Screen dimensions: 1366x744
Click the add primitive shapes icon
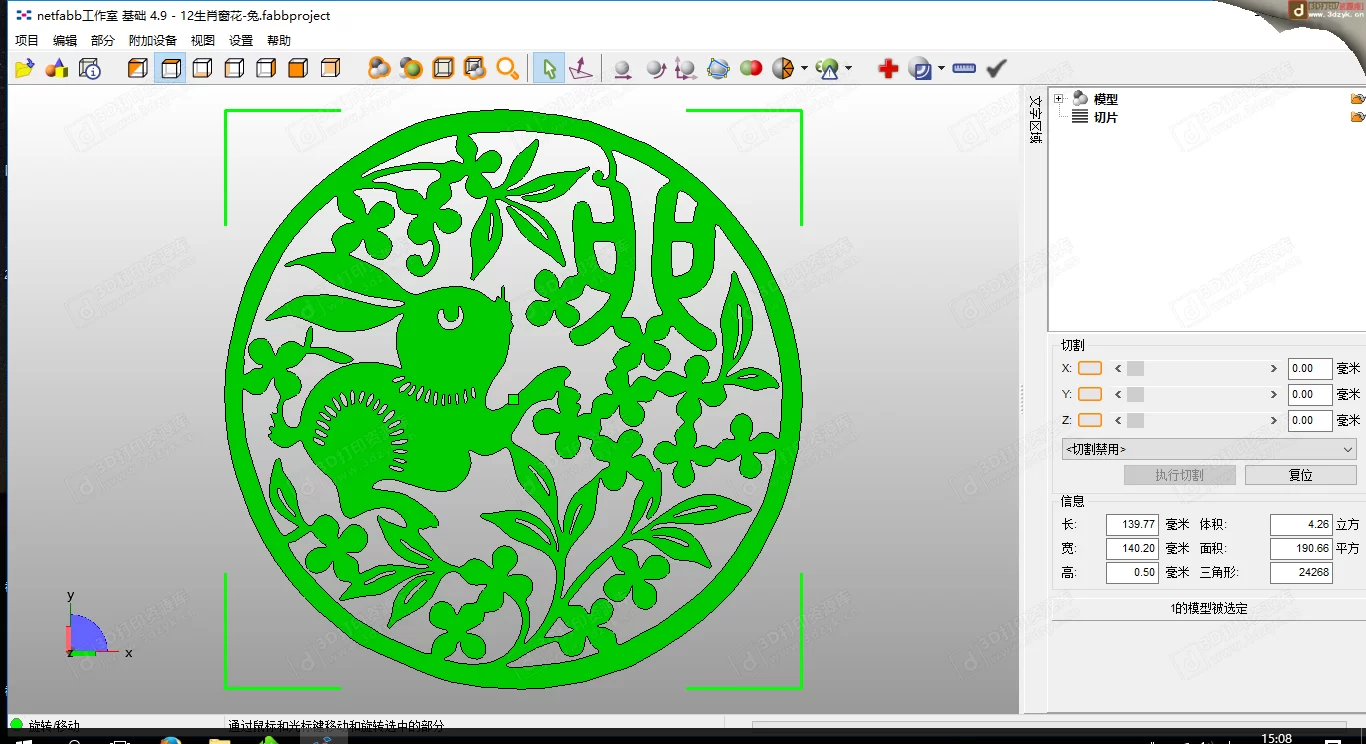(57, 68)
